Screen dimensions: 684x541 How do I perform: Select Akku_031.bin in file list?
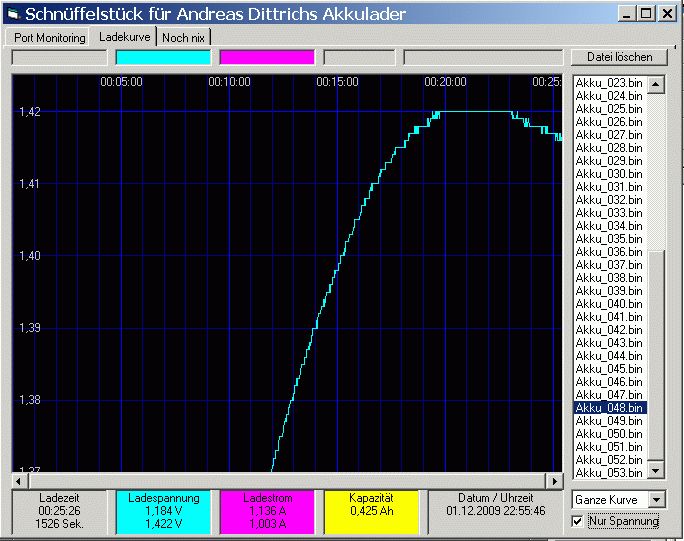pos(609,187)
